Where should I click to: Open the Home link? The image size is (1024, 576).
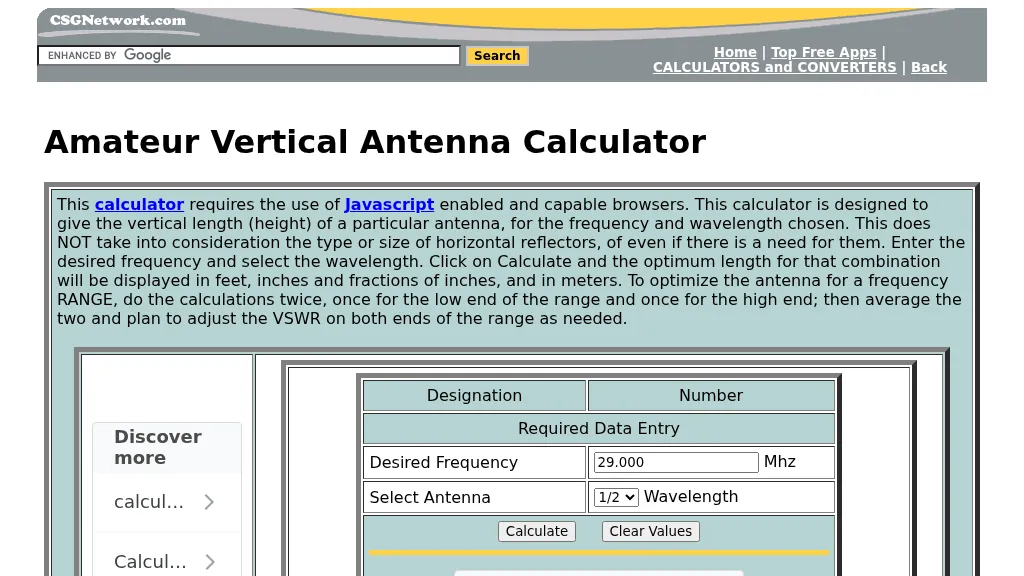pos(735,52)
